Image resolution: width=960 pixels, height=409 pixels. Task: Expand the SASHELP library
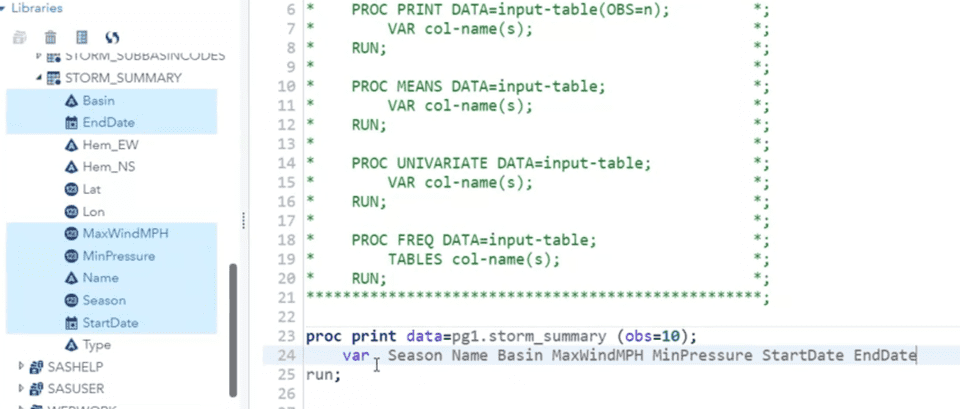pyautogui.click(x=21, y=367)
